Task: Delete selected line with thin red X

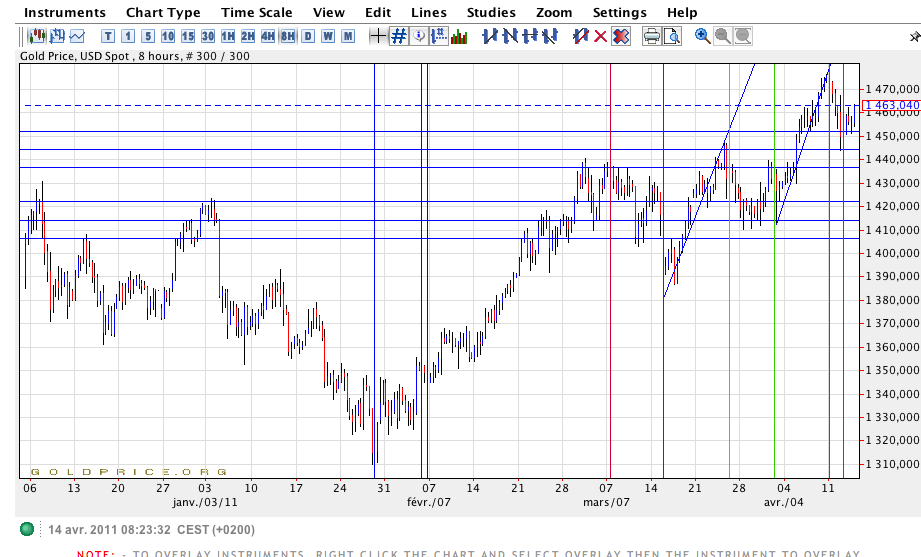Action: pos(600,36)
